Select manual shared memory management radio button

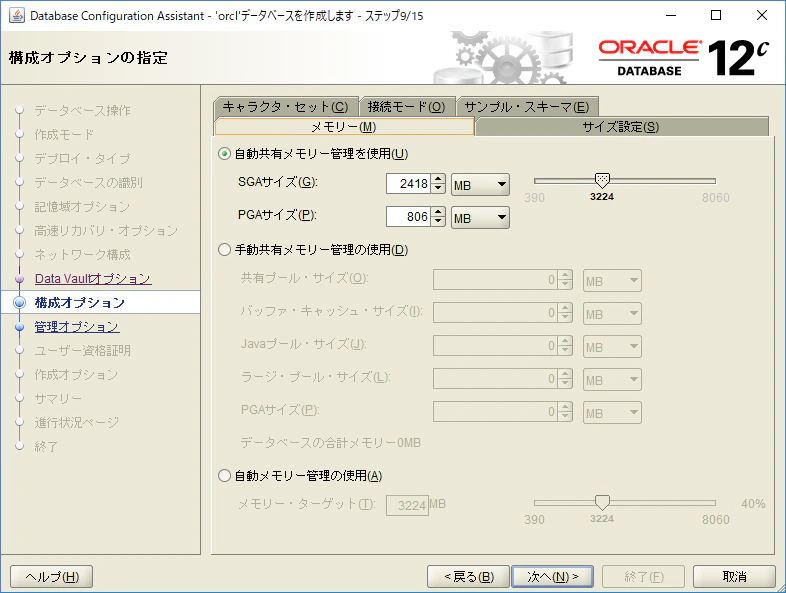[224, 250]
